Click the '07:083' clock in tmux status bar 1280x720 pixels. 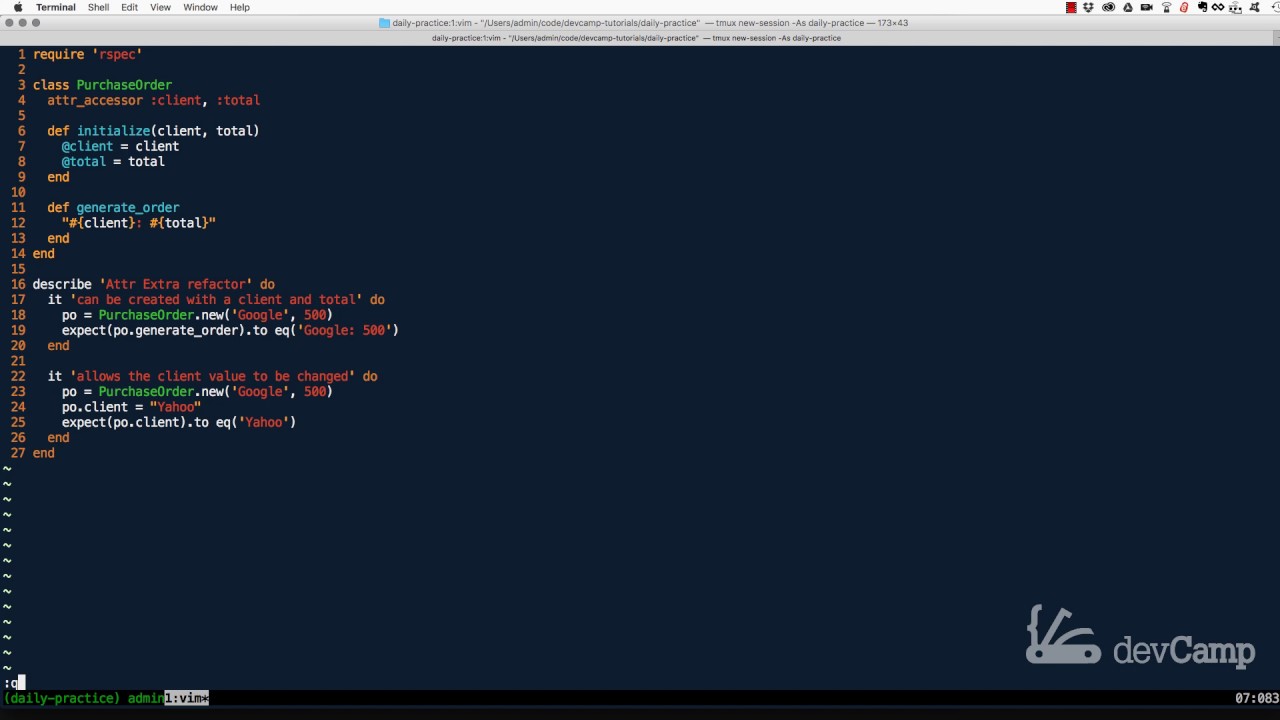click(x=1256, y=698)
